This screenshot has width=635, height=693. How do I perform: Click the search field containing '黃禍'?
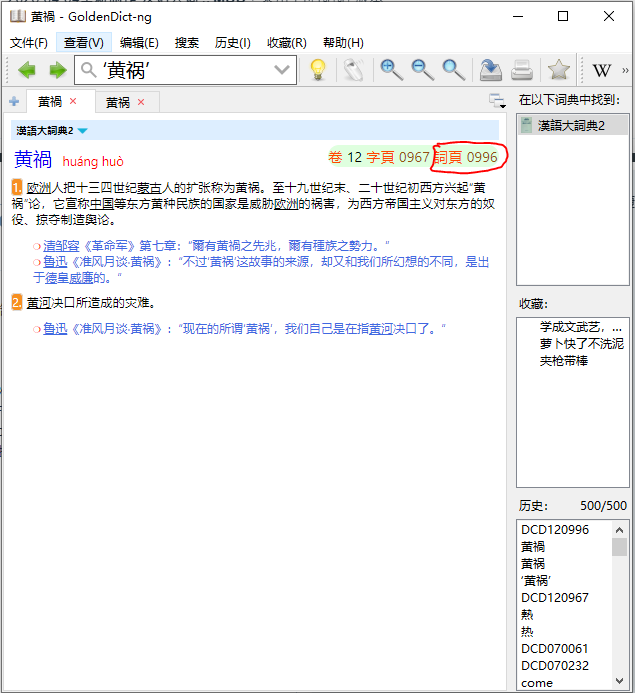click(186, 70)
